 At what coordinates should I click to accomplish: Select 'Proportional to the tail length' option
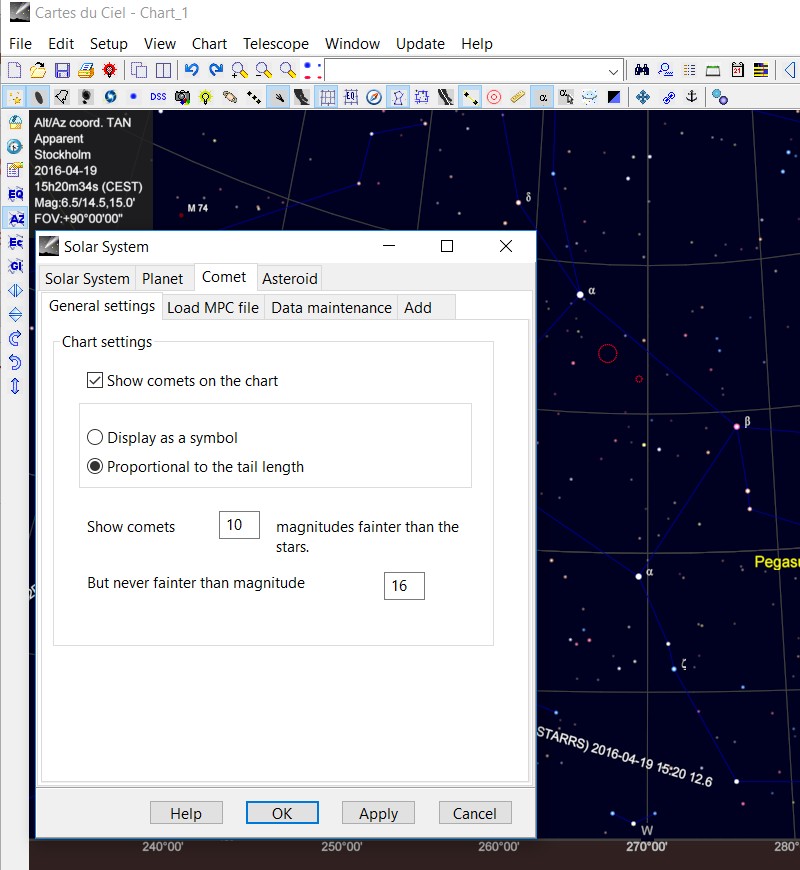(x=95, y=466)
